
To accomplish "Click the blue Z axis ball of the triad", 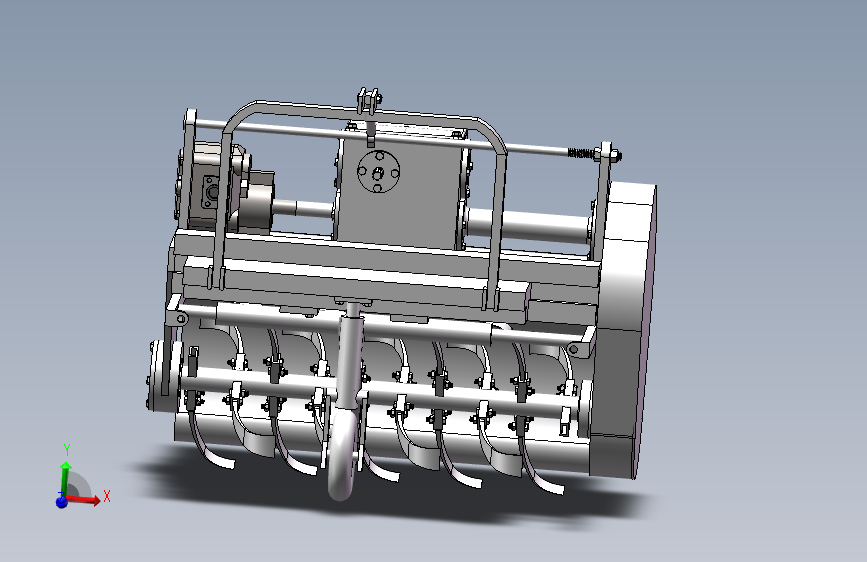I will [x=61, y=502].
